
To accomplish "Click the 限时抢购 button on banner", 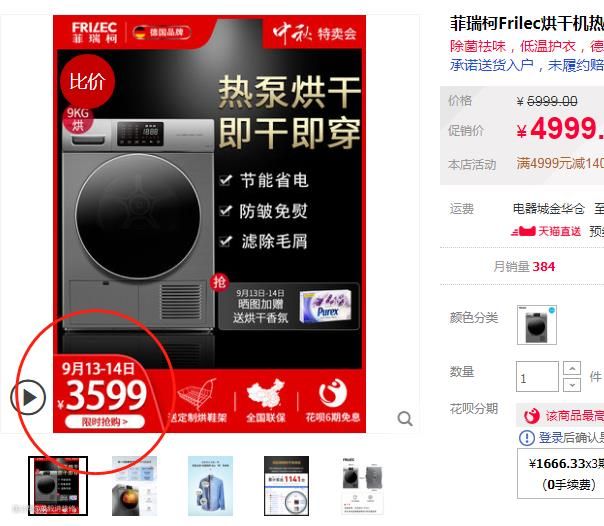I will pyautogui.click(x=105, y=422).
